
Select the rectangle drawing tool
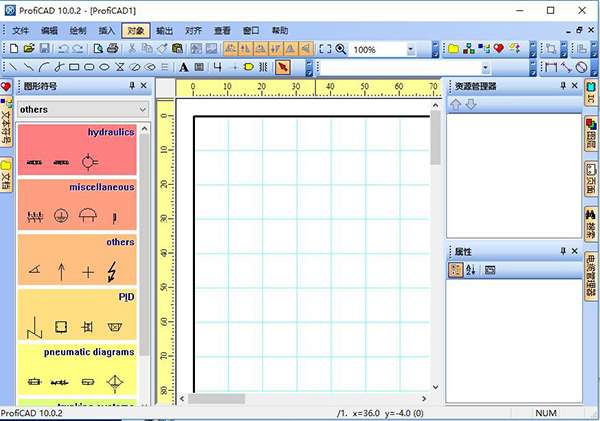(74, 67)
